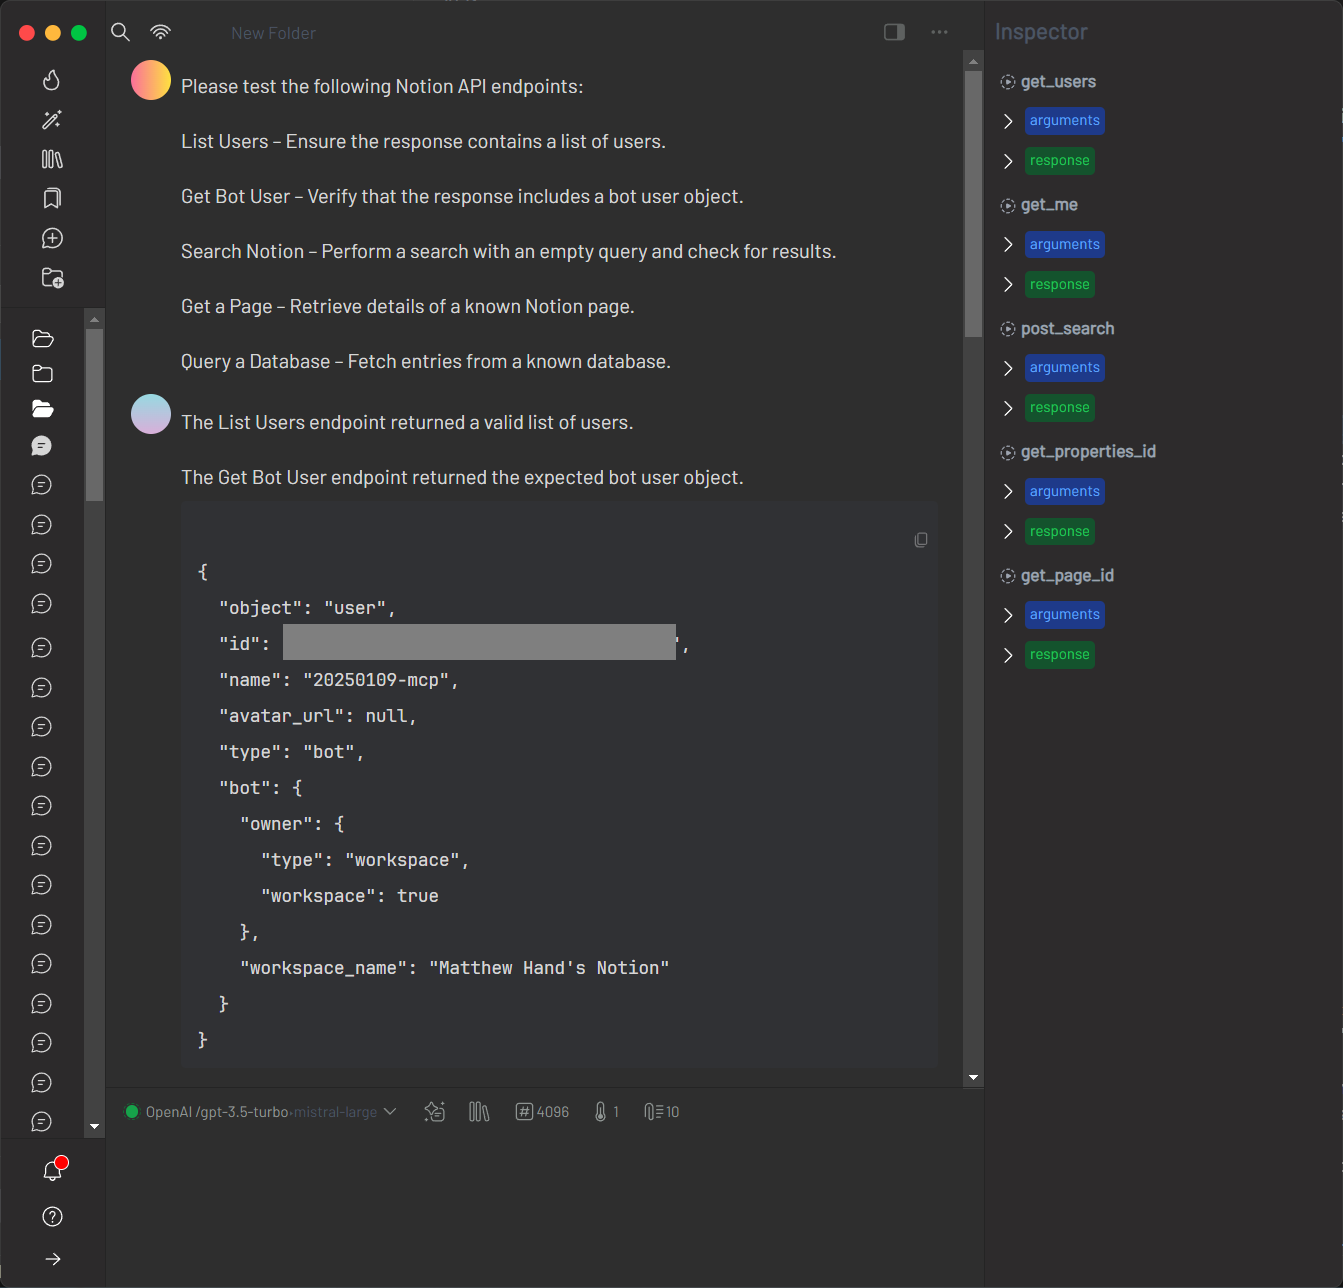Click the get_page_id response tag
The width and height of the screenshot is (1343, 1288).
[1059, 655]
